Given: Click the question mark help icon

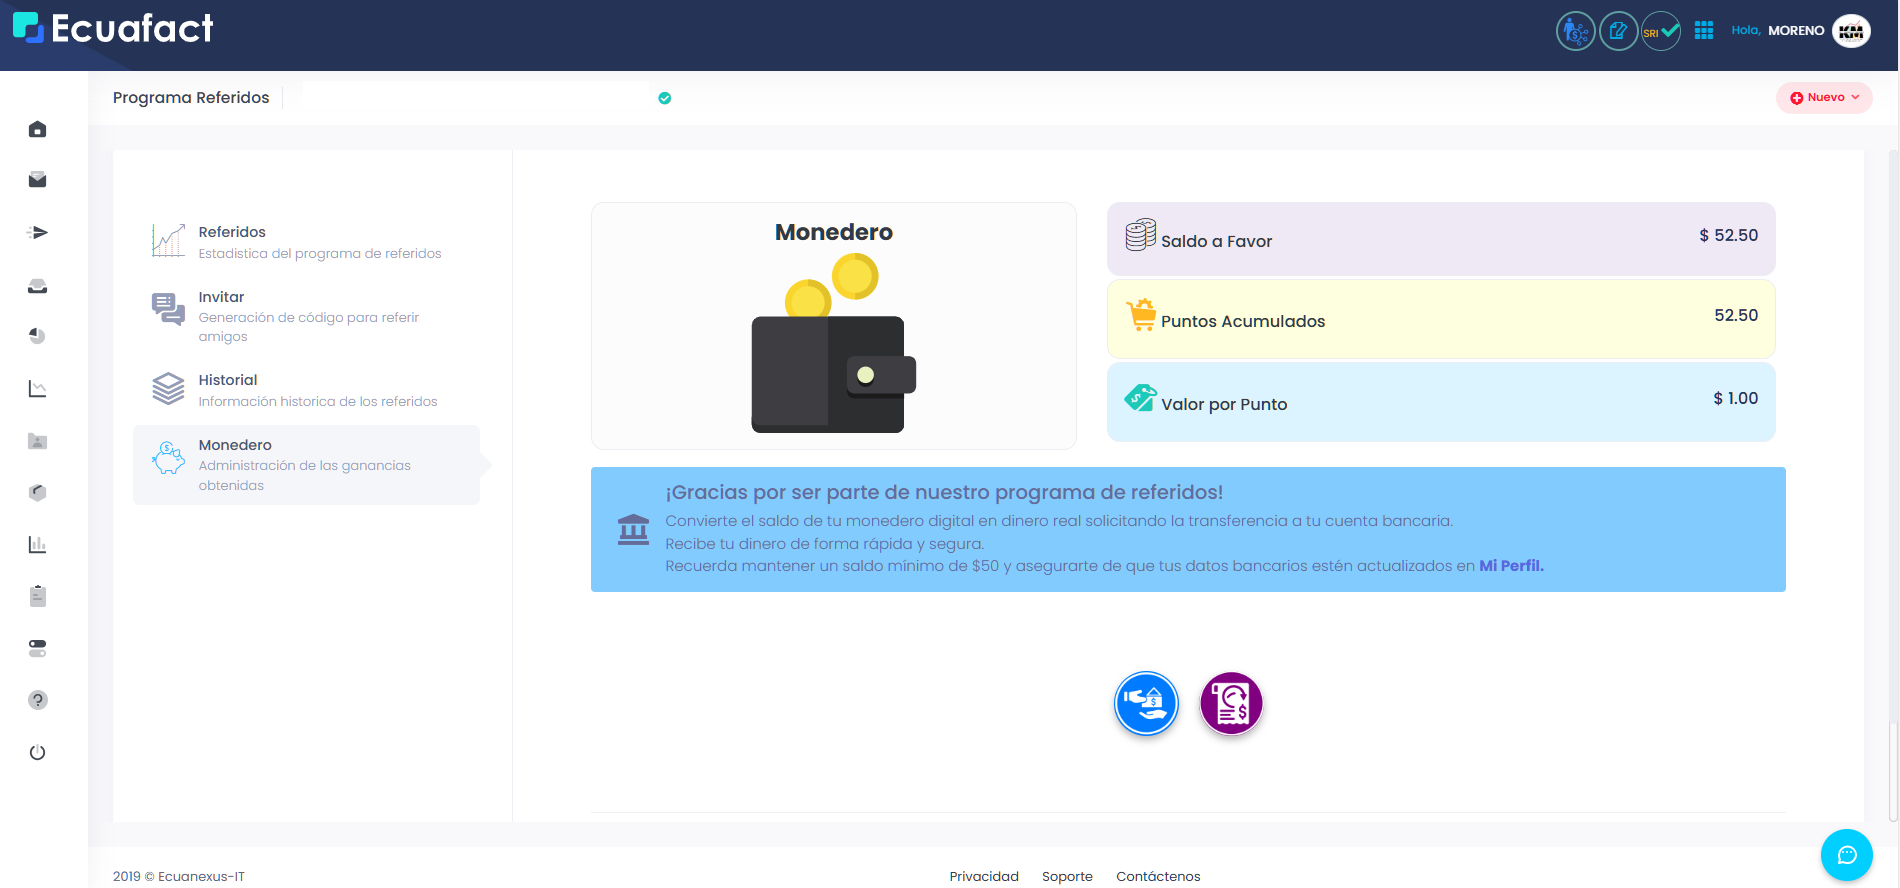Looking at the screenshot, I should click(37, 700).
